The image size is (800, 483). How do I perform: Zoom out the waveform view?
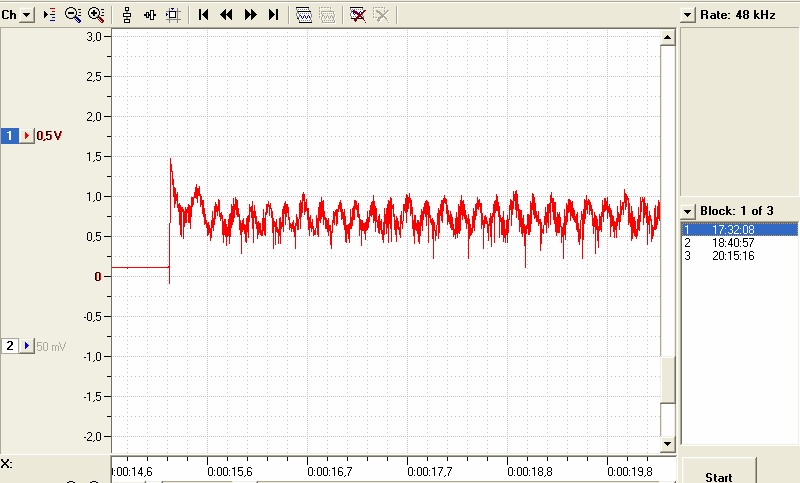73,15
